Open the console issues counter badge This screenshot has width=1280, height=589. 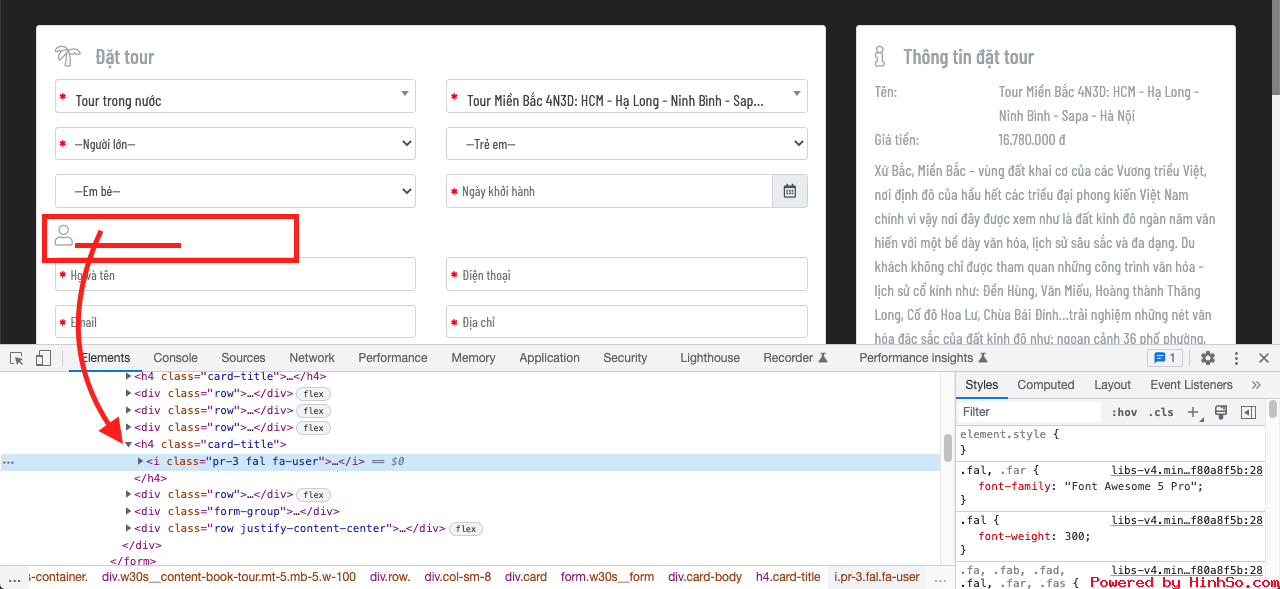[1166, 358]
